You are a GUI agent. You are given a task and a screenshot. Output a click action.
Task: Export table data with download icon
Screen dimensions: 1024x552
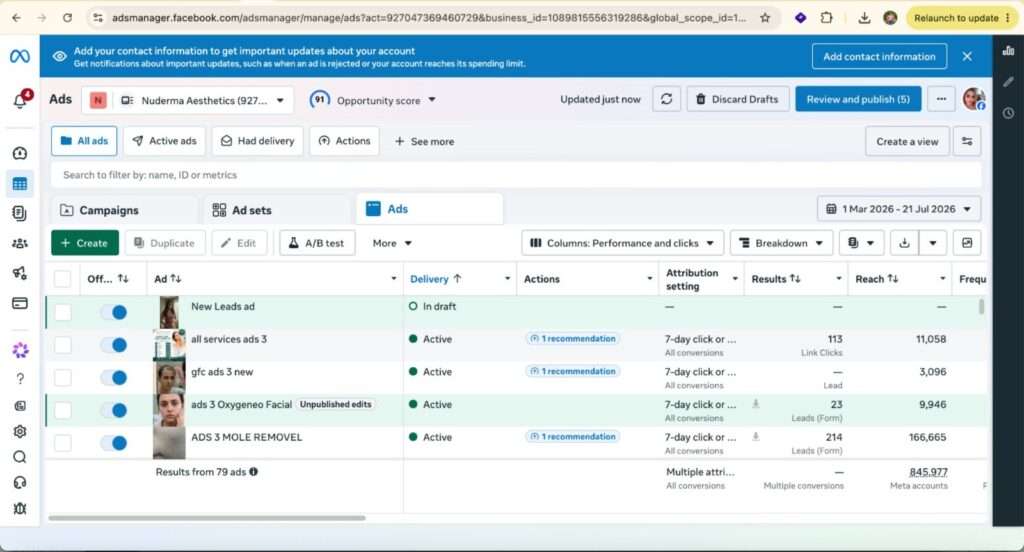pyautogui.click(x=904, y=243)
